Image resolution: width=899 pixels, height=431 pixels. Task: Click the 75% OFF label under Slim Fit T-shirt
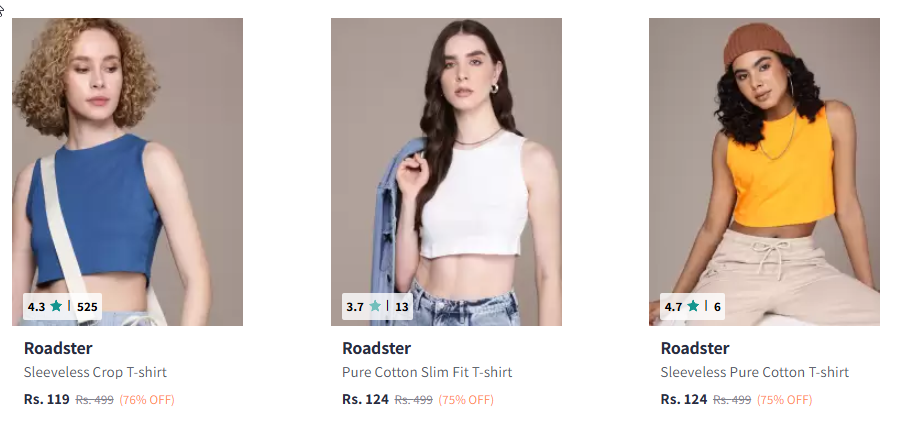coord(466,399)
